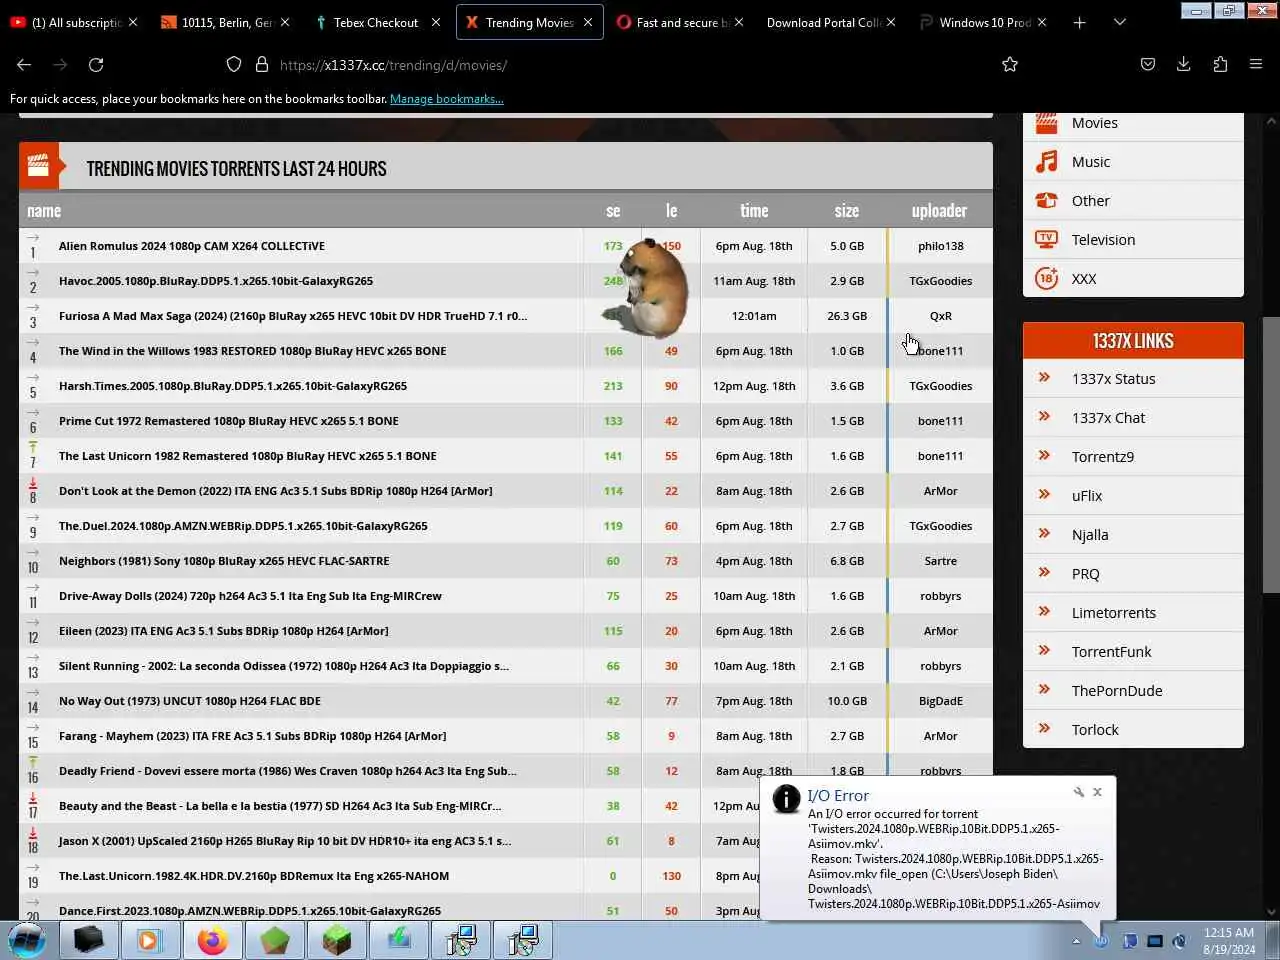Open the Firefox extensions puzzle icon
The width and height of the screenshot is (1280, 960).
click(x=1220, y=64)
